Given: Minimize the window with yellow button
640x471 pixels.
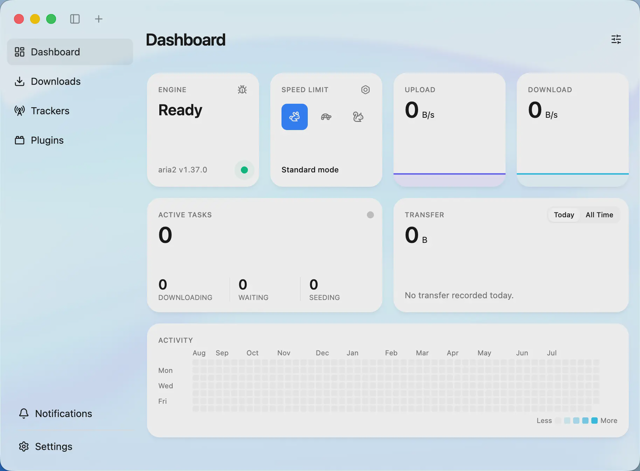Looking at the screenshot, I should (35, 19).
